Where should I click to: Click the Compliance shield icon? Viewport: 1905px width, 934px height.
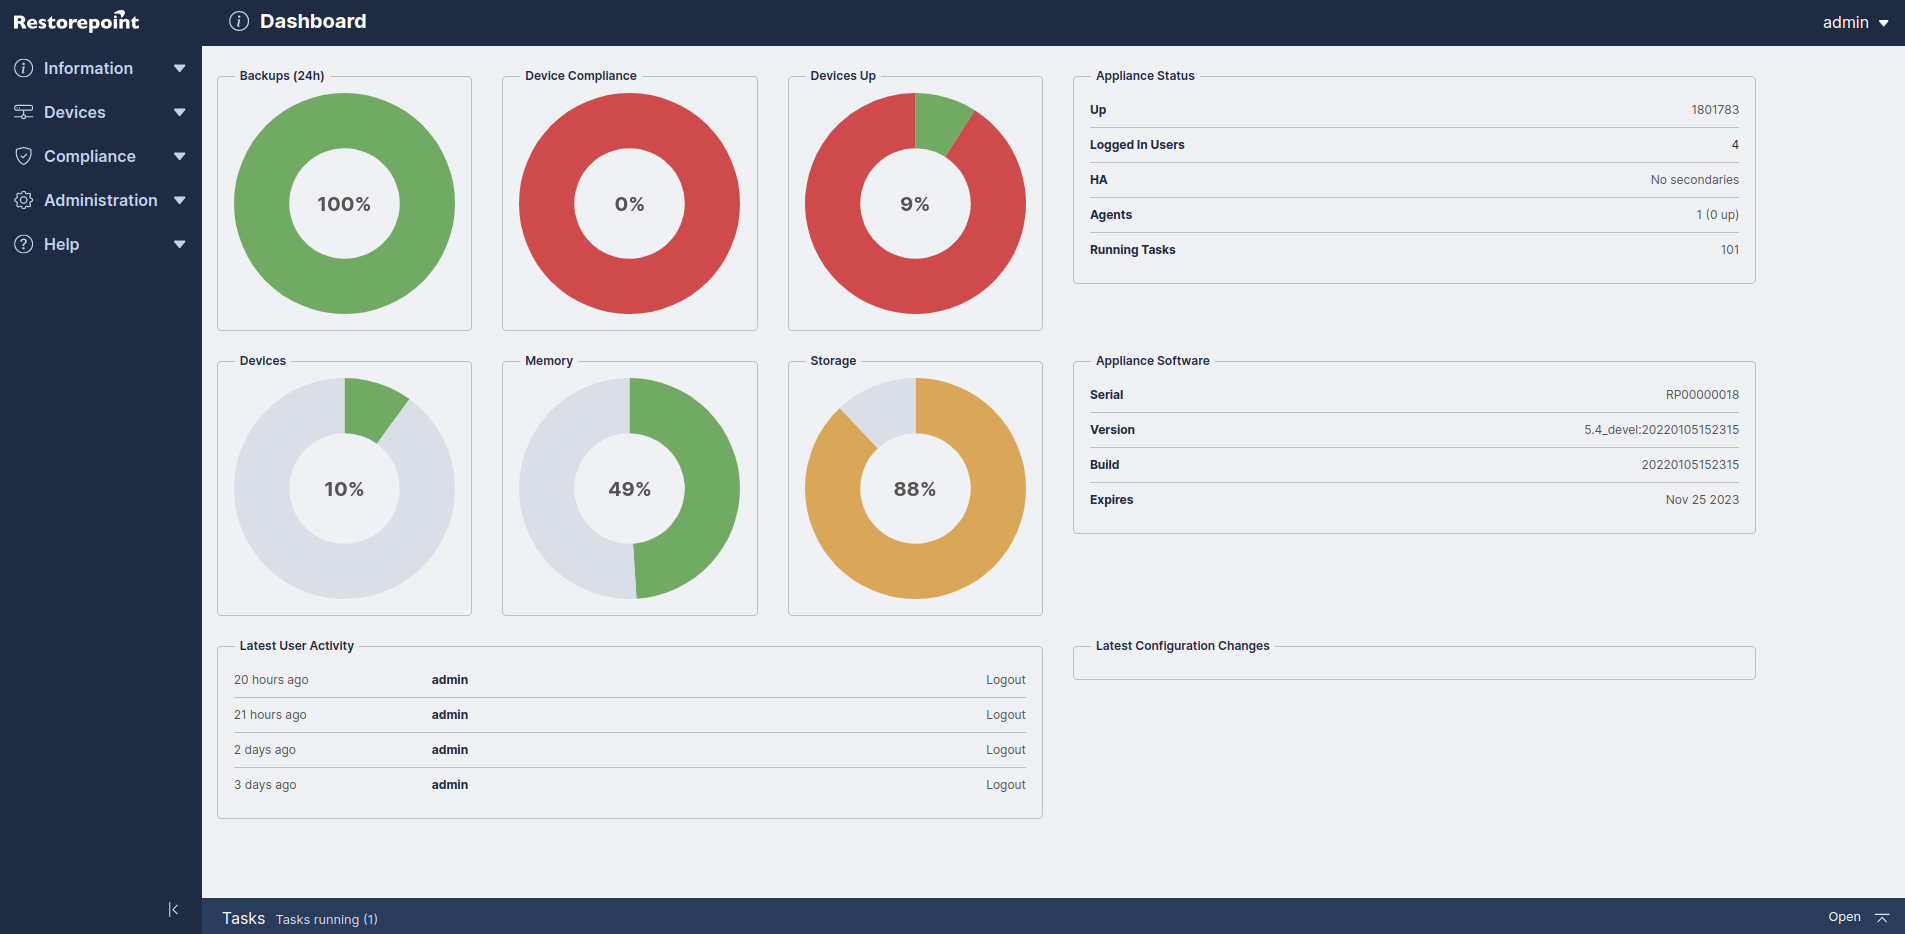[x=23, y=156]
